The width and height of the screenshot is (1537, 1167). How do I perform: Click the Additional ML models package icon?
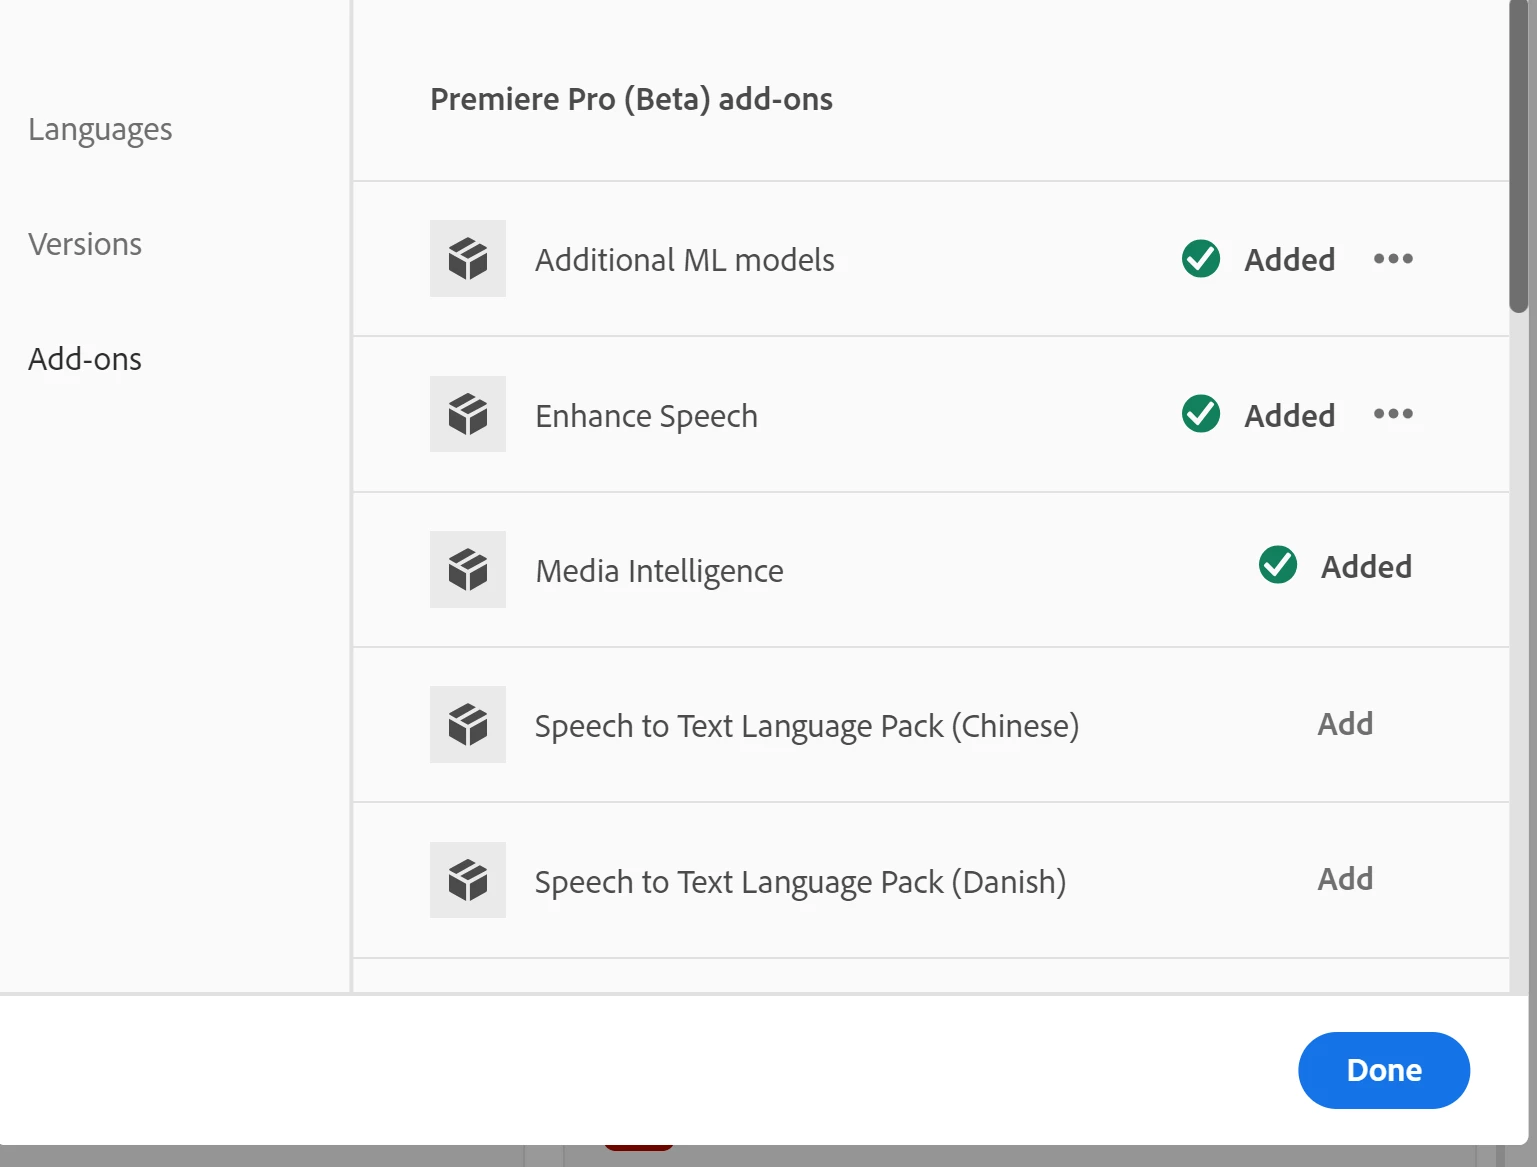[x=468, y=259]
